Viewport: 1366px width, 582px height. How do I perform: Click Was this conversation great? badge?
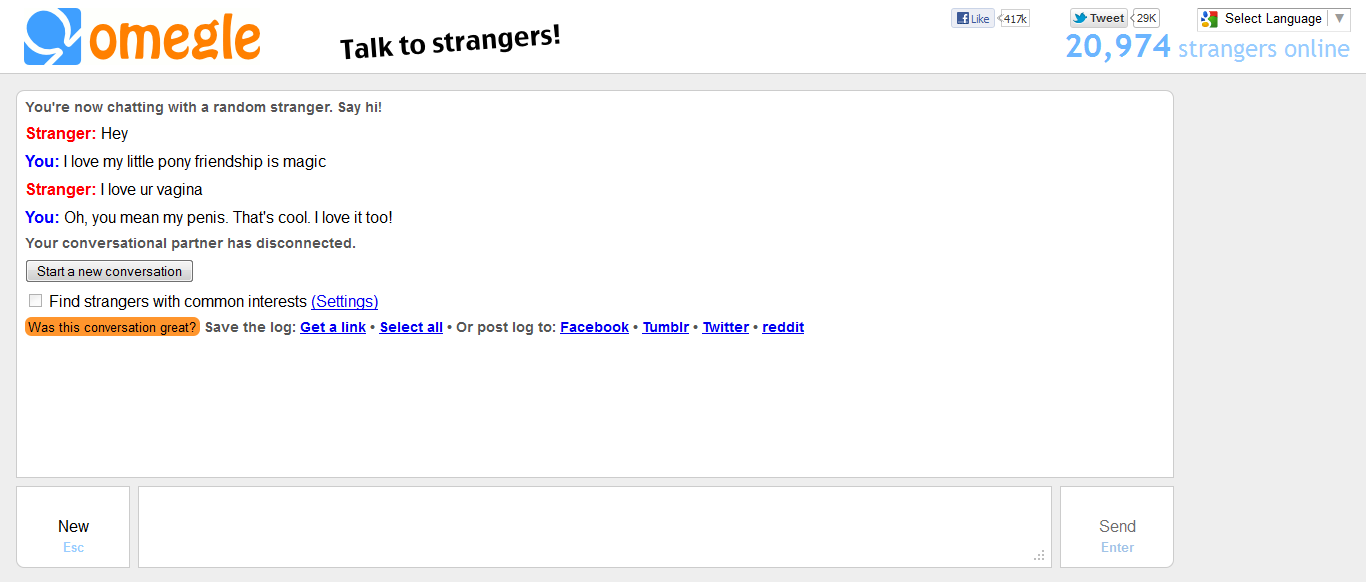coord(113,327)
